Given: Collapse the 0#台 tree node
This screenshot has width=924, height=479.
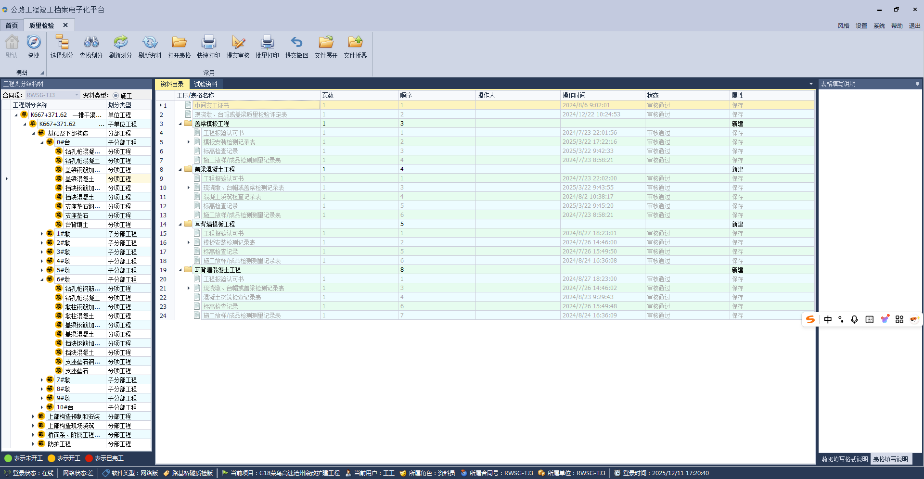Looking at the screenshot, I should tap(42, 142).
